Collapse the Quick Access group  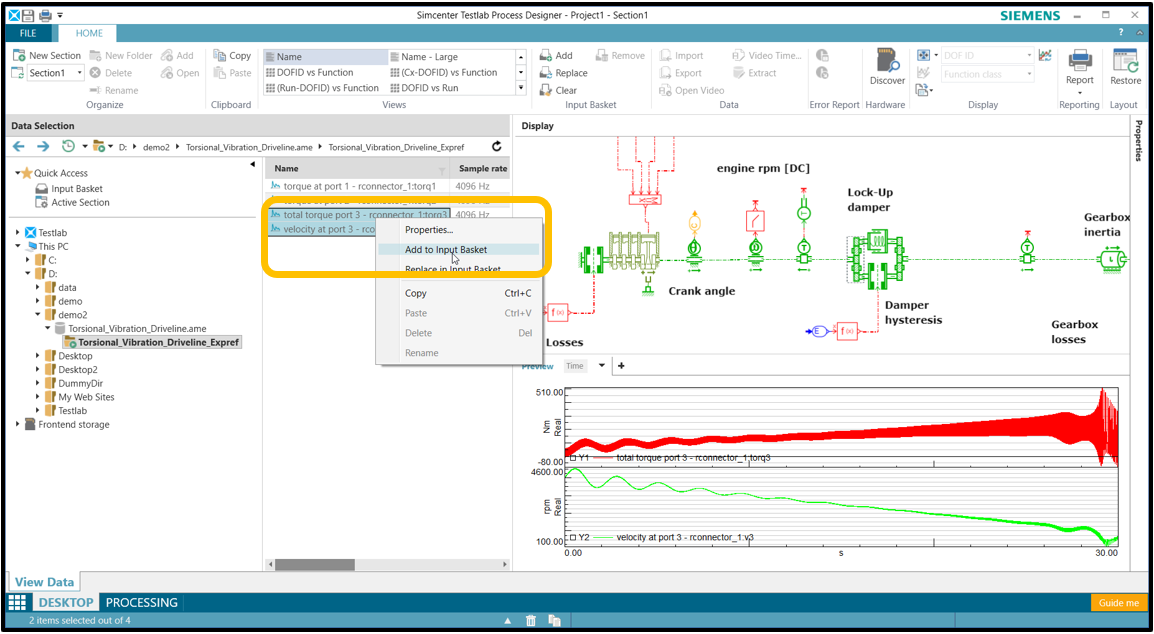[18, 173]
